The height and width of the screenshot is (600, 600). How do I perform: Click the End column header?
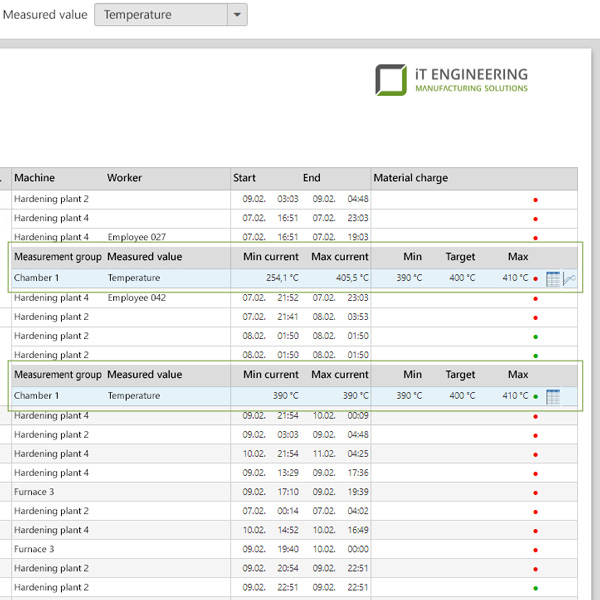pos(312,178)
